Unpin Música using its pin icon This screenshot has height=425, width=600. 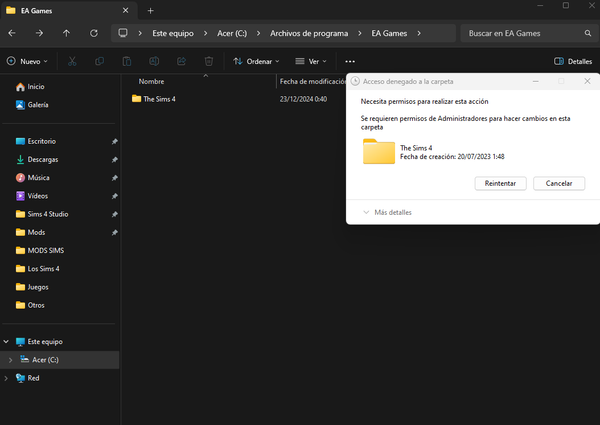tap(114, 178)
